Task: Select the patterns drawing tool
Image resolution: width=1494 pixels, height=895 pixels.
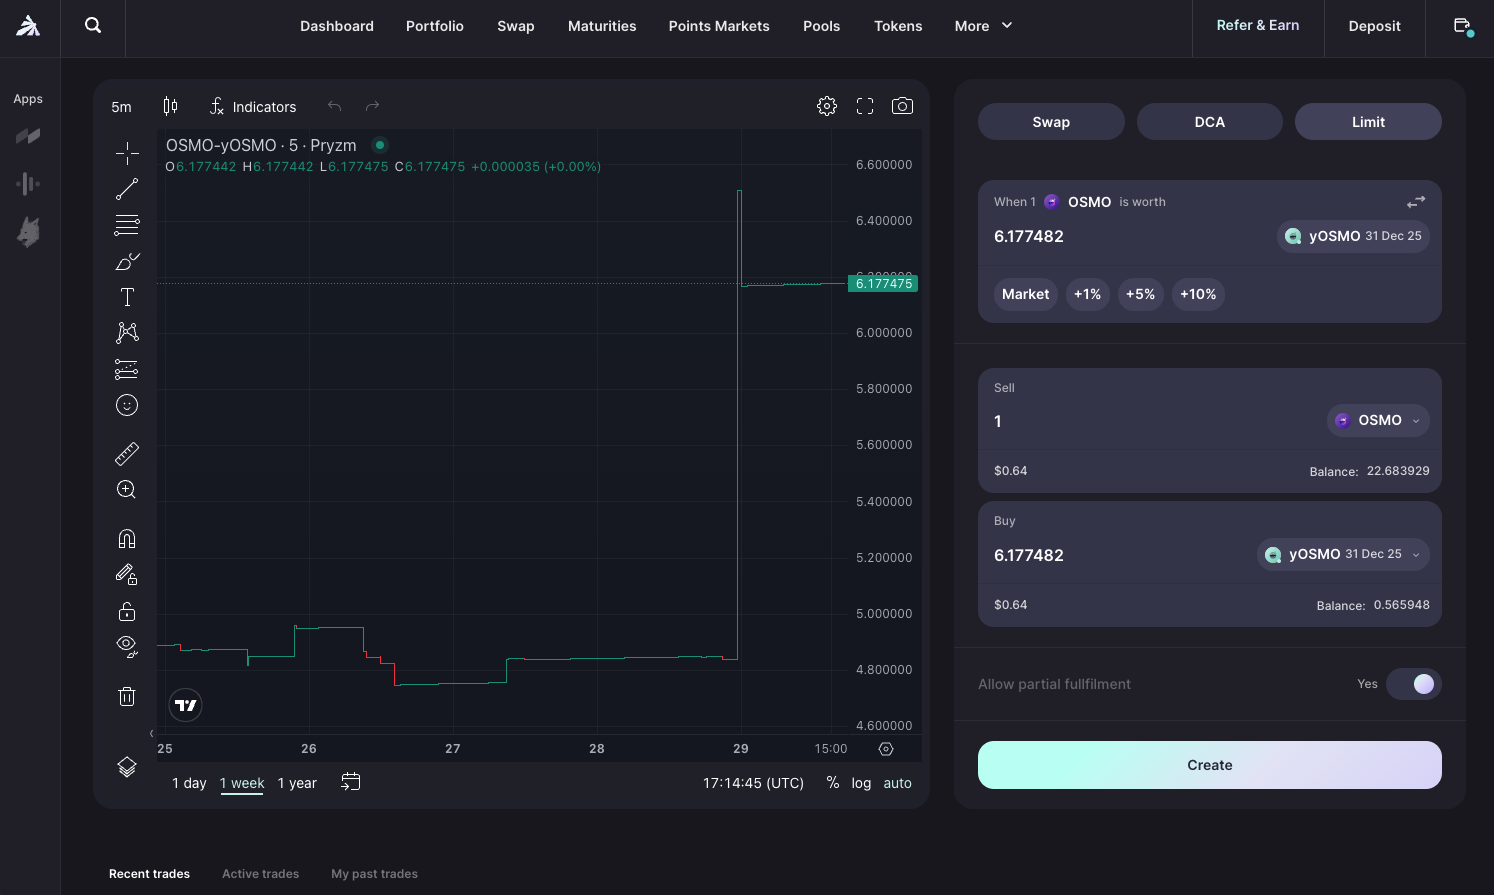Action: coord(127,333)
